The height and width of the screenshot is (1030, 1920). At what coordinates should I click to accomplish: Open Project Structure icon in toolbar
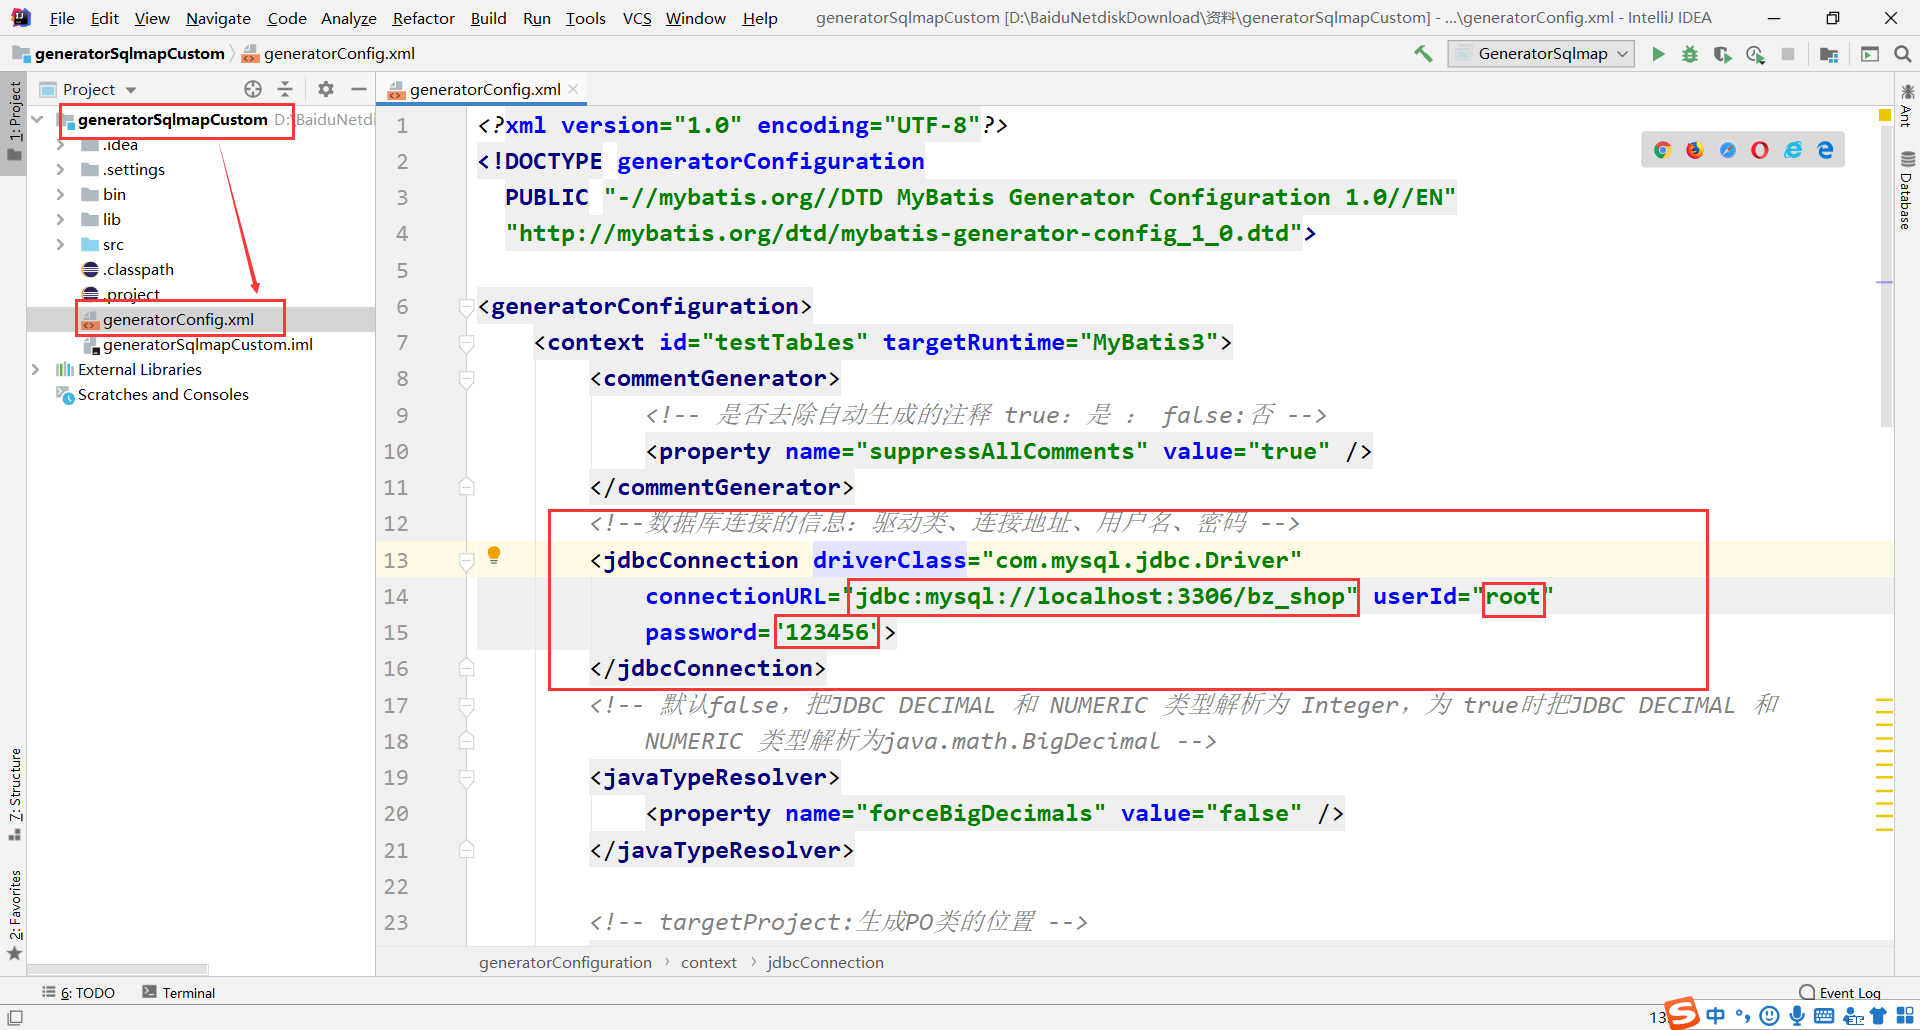click(1829, 54)
